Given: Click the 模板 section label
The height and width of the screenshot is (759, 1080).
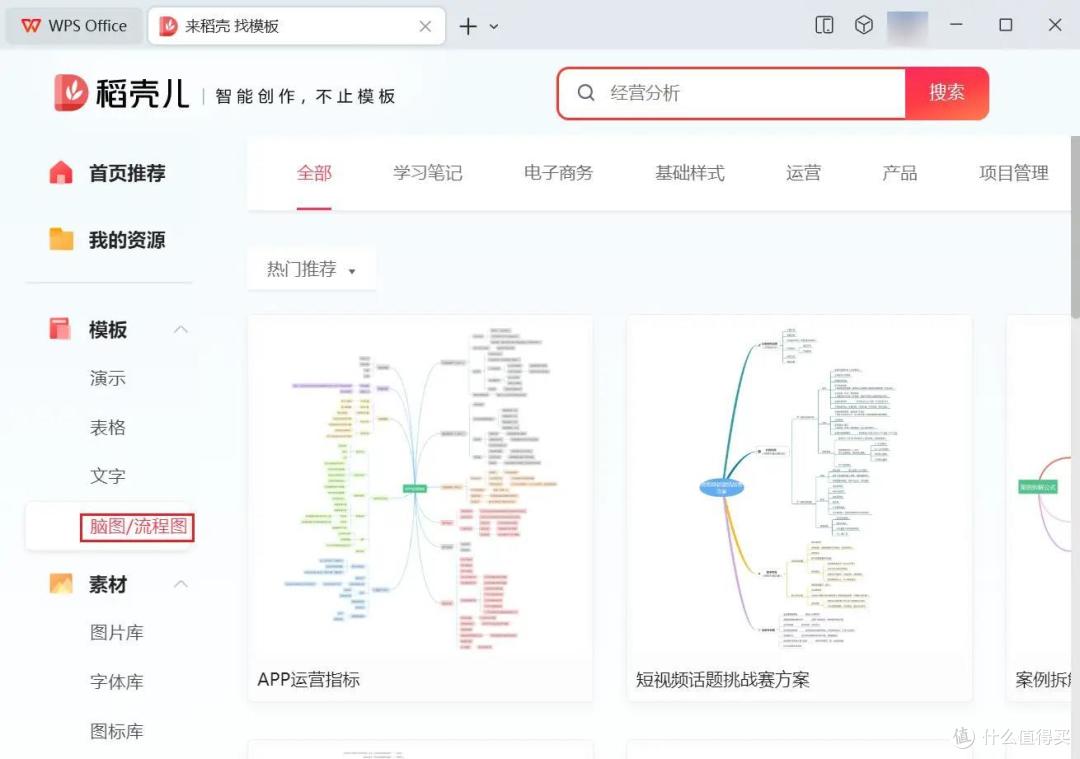Looking at the screenshot, I should 108,329.
